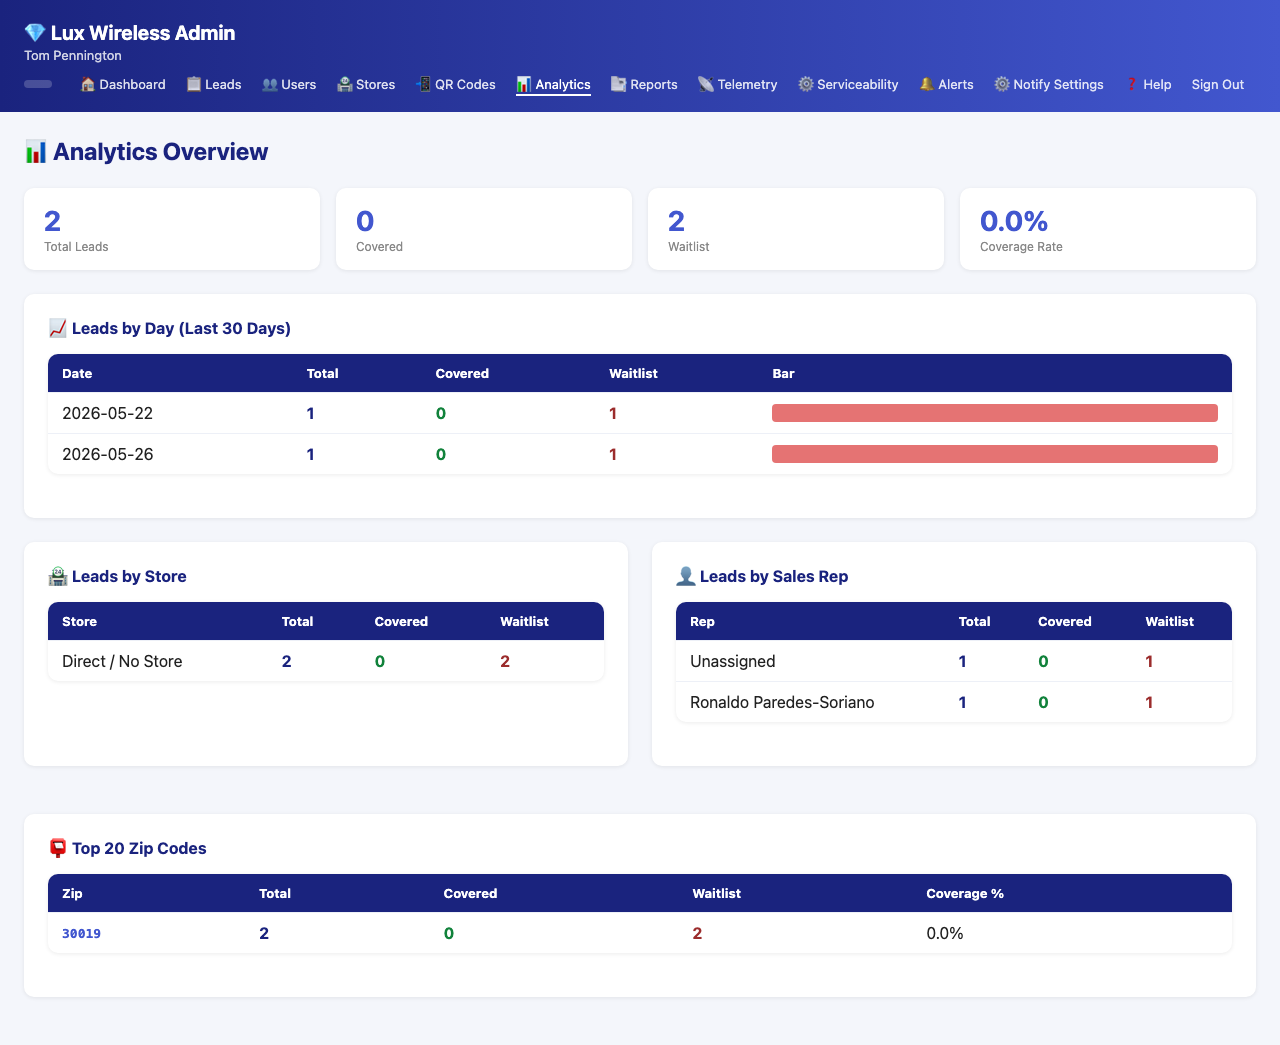Click the 0.0% coverage value for 30019
Image resolution: width=1280 pixels, height=1045 pixels.
click(x=945, y=933)
